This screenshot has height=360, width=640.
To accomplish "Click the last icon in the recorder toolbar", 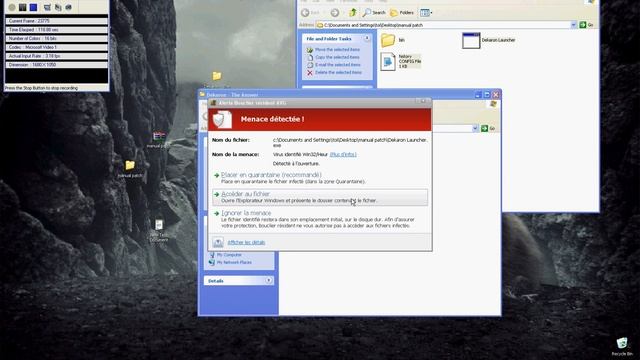I will pos(69,7).
